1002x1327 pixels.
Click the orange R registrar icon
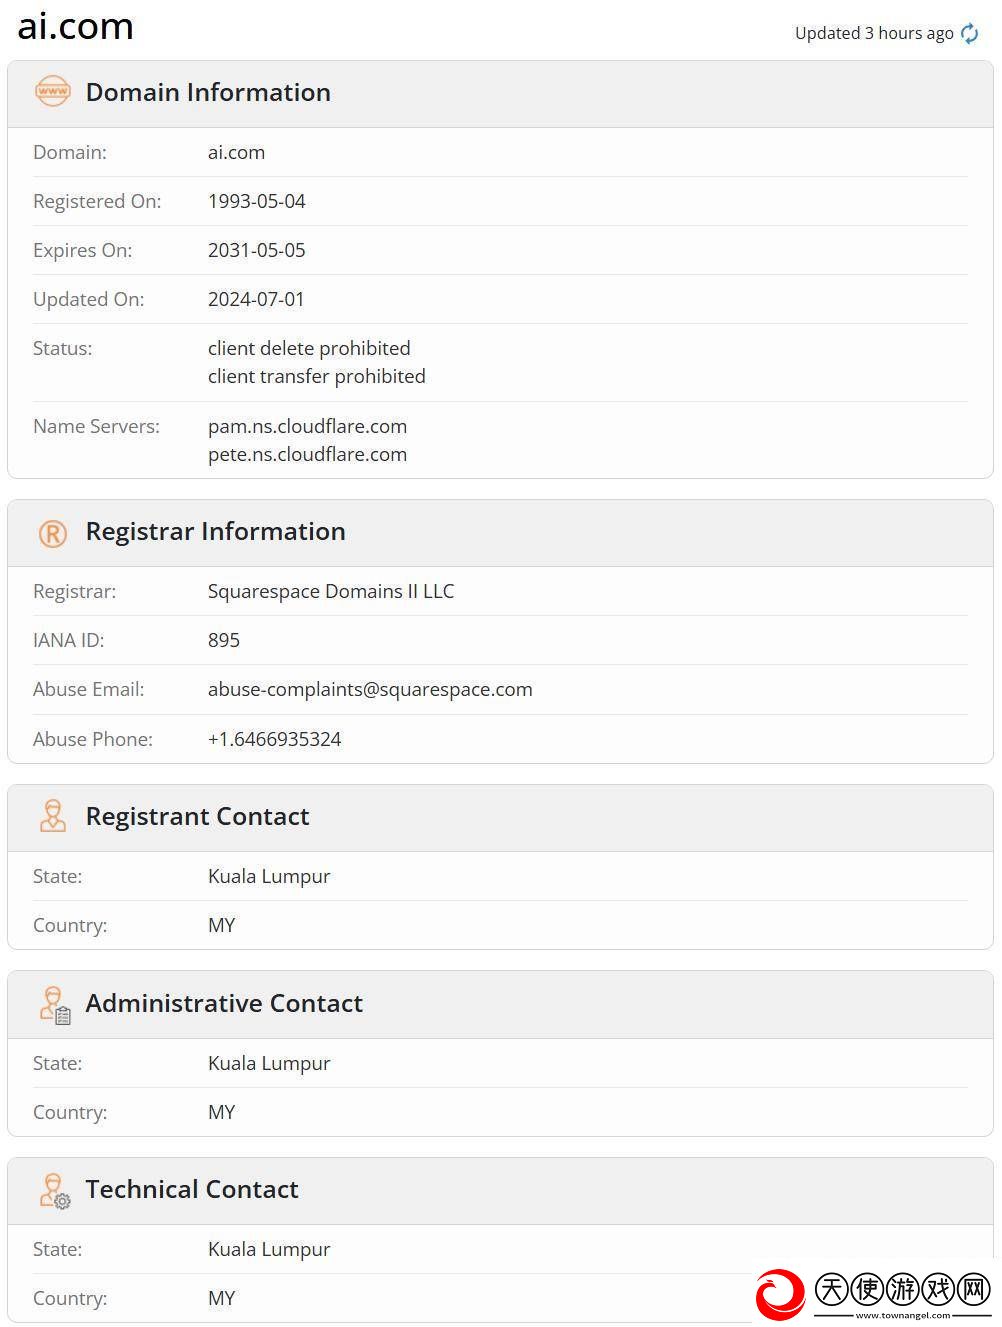pos(53,533)
